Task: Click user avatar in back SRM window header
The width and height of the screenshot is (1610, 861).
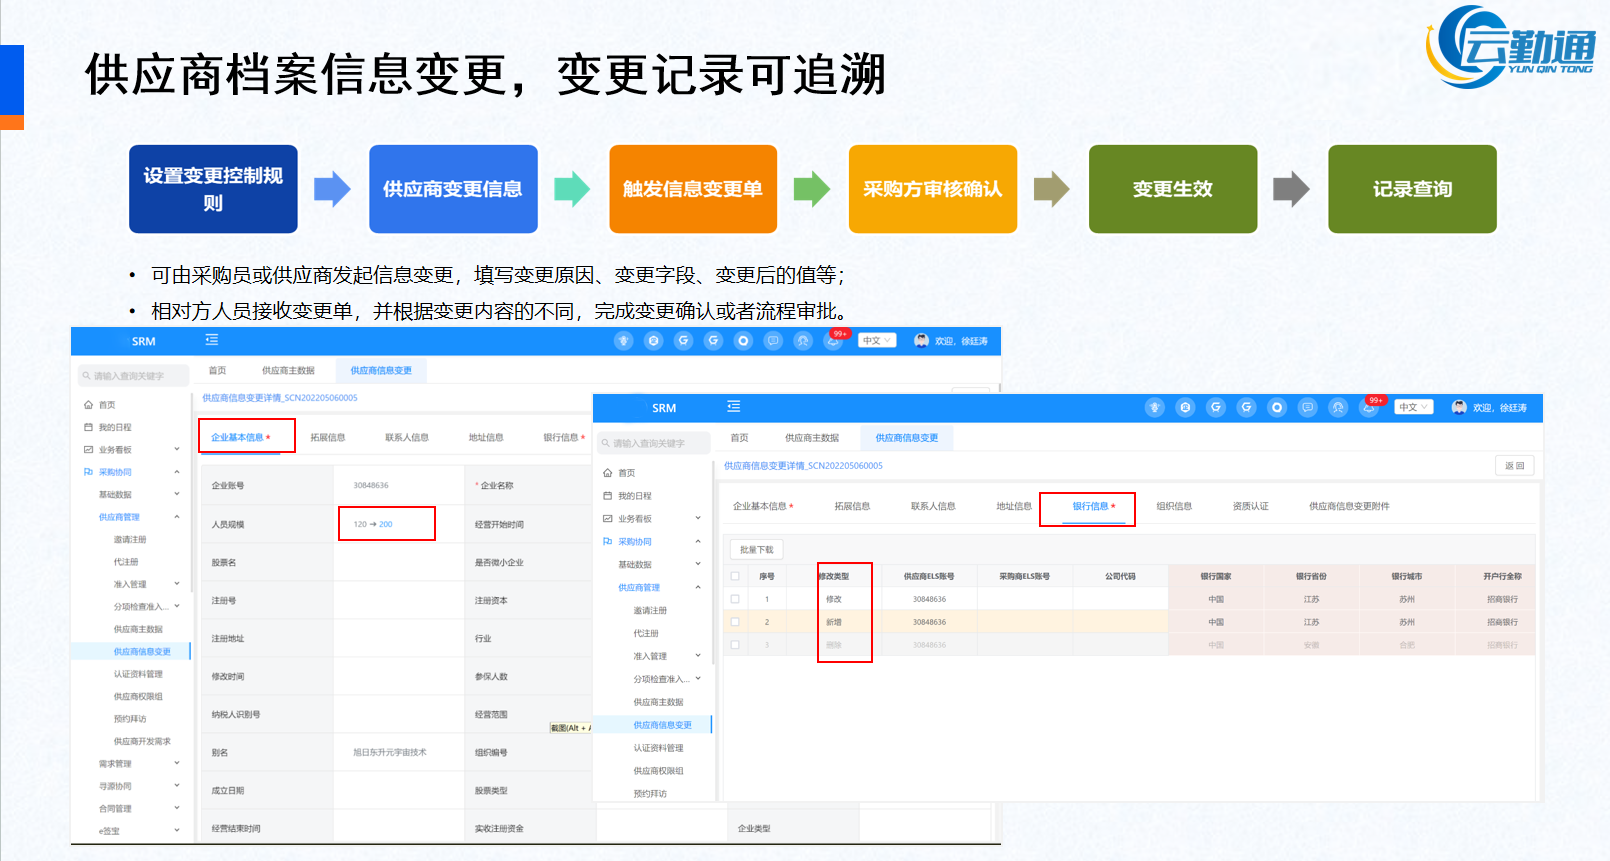Action: tap(922, 340)
